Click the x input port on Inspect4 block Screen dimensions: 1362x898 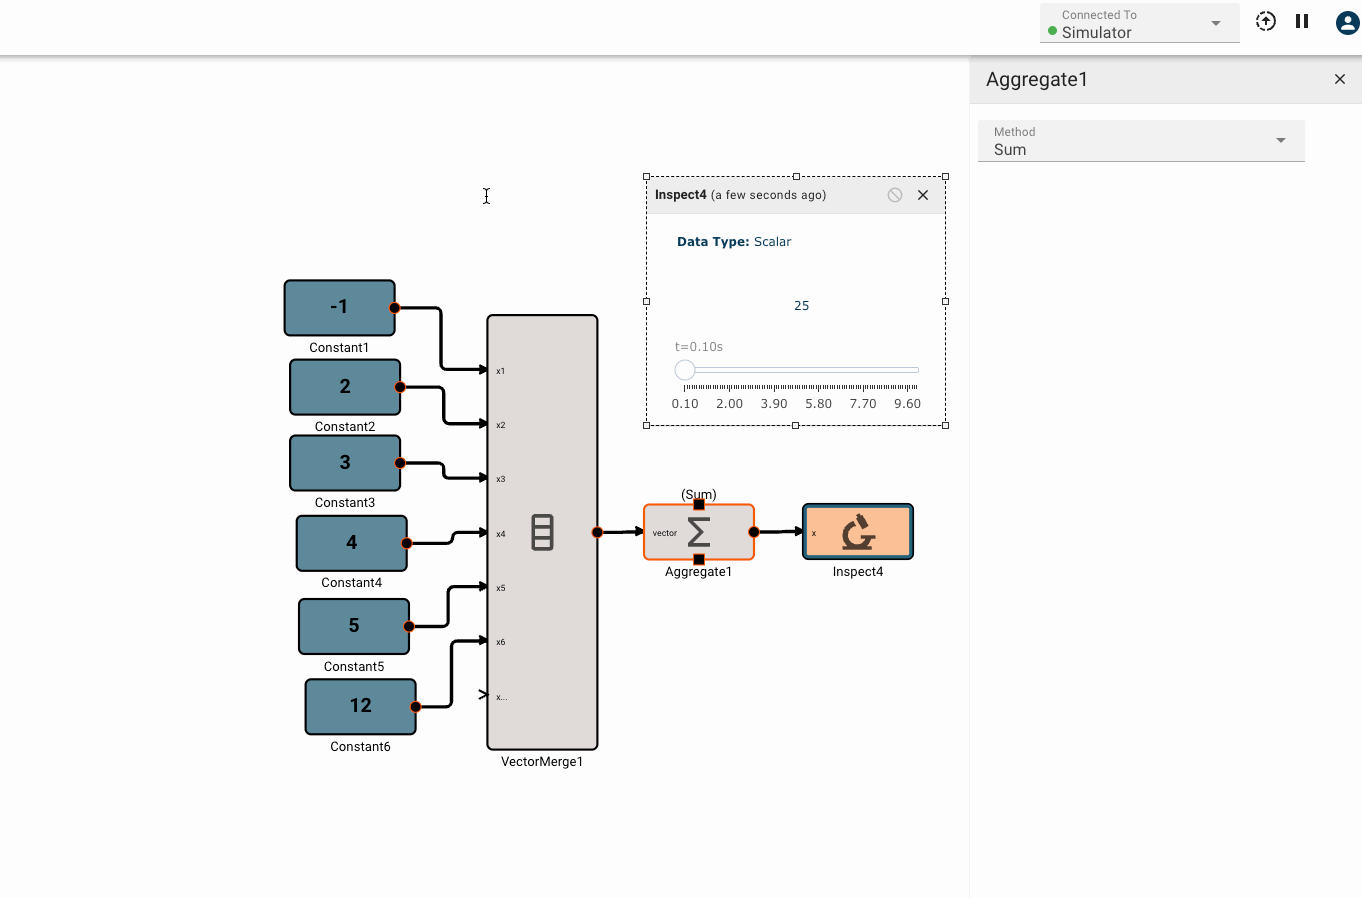coord(814,533)
